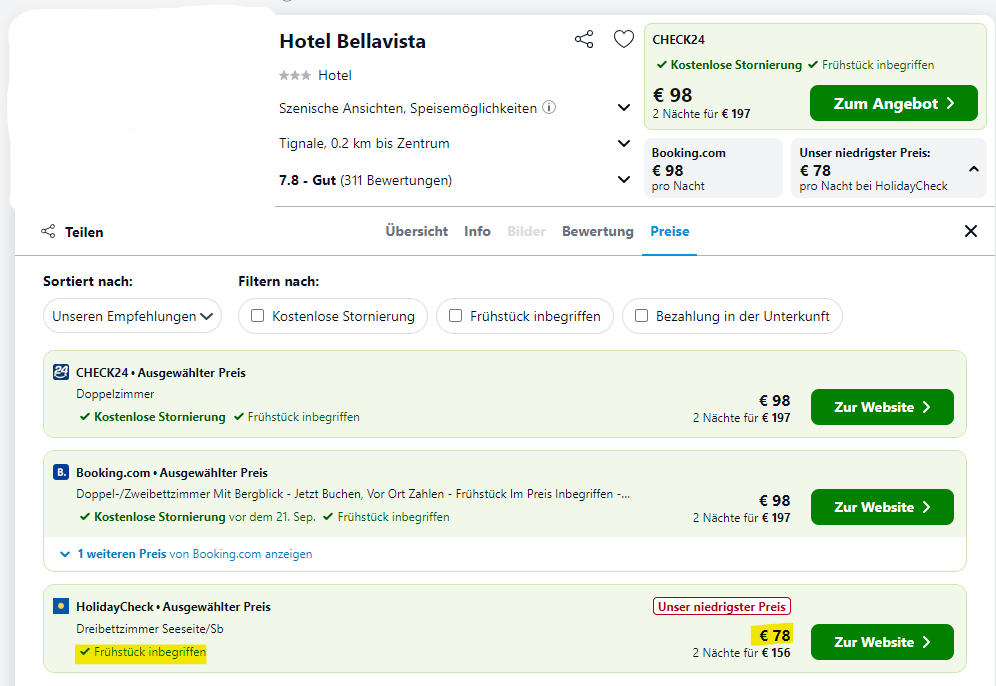Switch to the Bewertung tab

pos(598,231)
